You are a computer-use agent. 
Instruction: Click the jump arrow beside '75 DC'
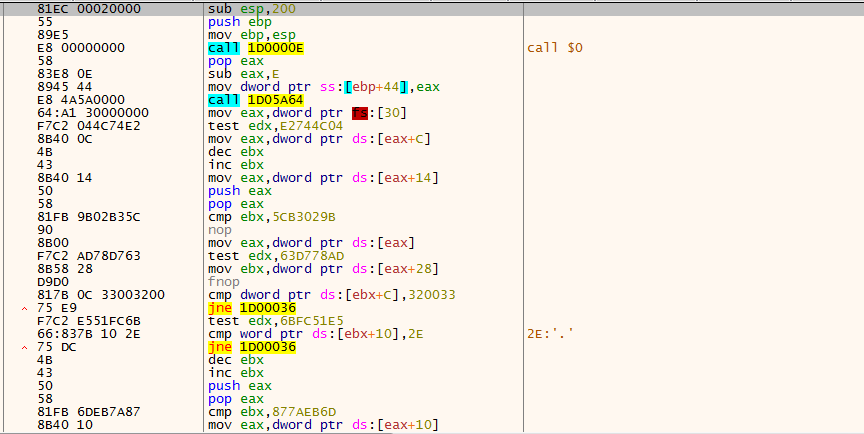point(24,348)
